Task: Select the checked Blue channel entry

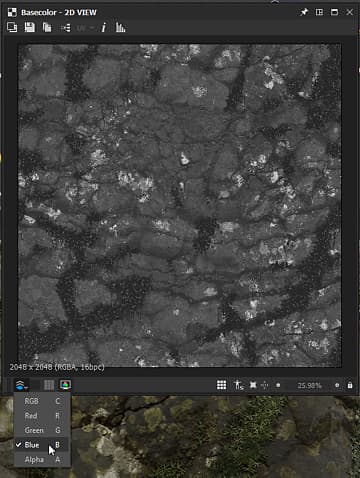Action: 42,445
